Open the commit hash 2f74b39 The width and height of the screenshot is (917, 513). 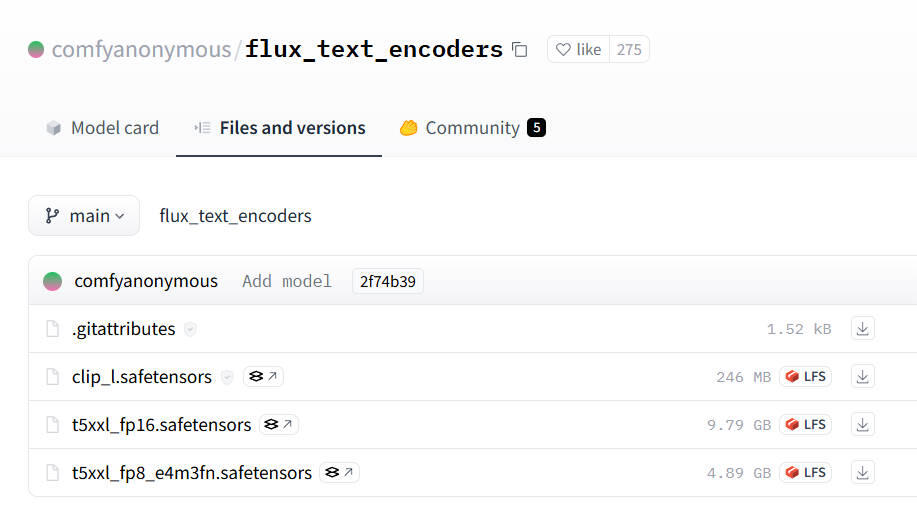click(x=387, y=281)
